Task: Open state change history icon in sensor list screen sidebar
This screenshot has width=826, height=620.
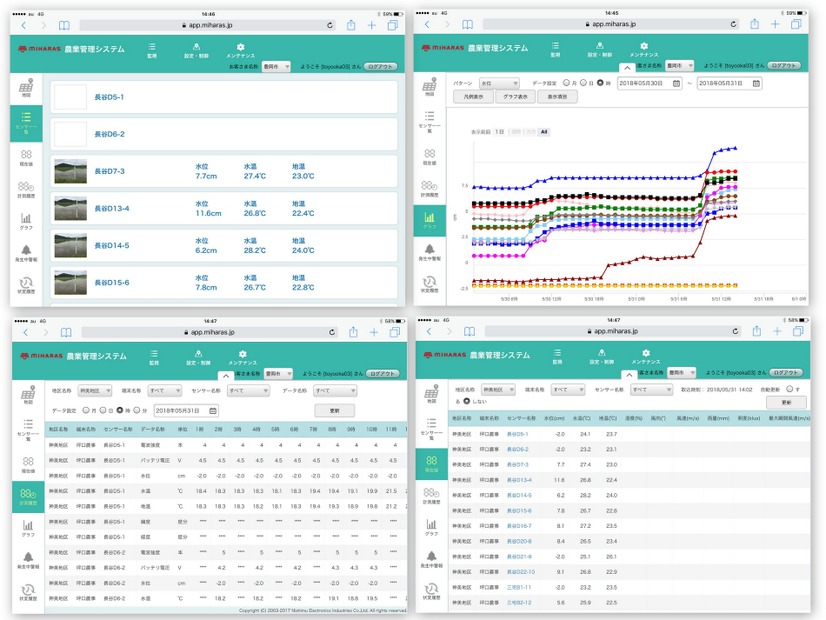Action: 26,285
